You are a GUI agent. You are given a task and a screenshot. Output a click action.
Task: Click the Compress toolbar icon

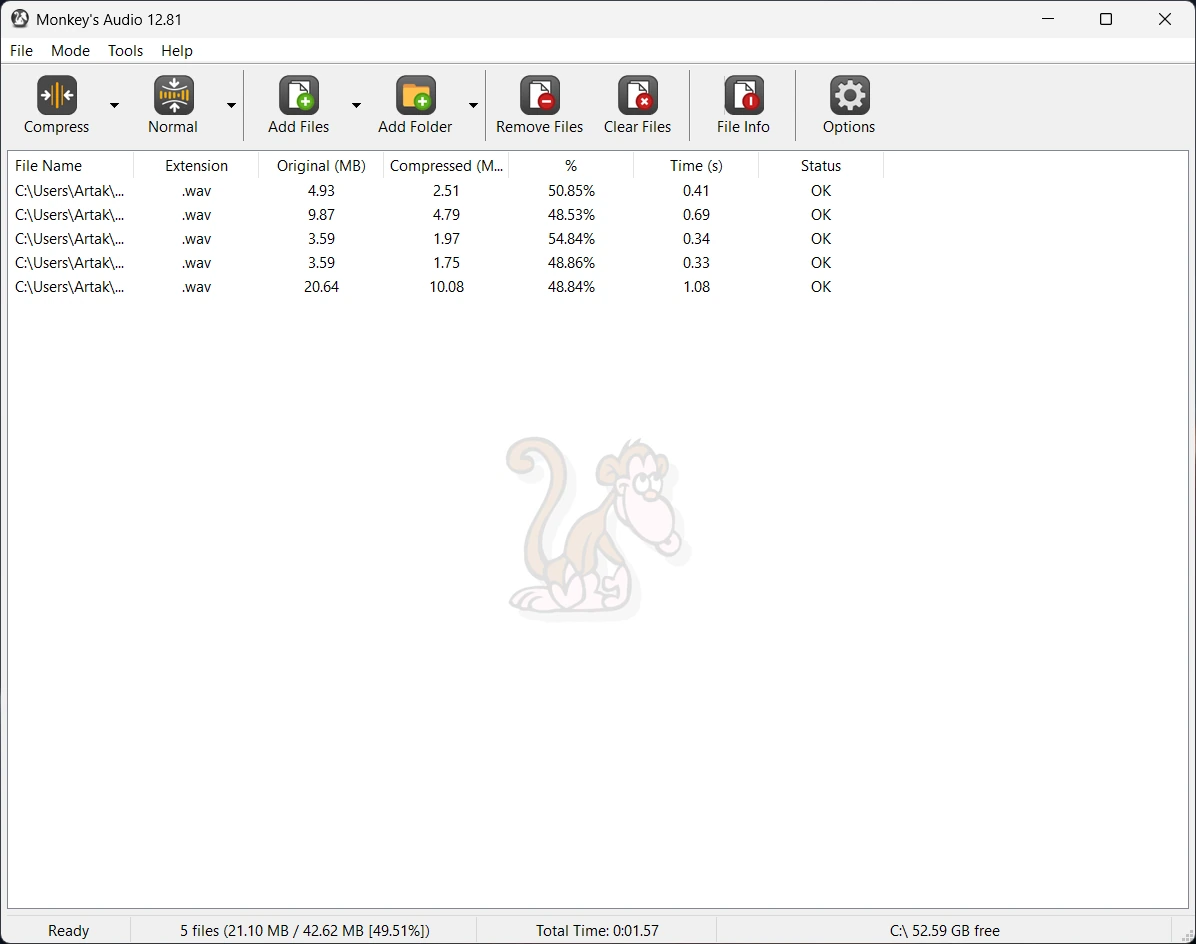click(x=56, y=95)
